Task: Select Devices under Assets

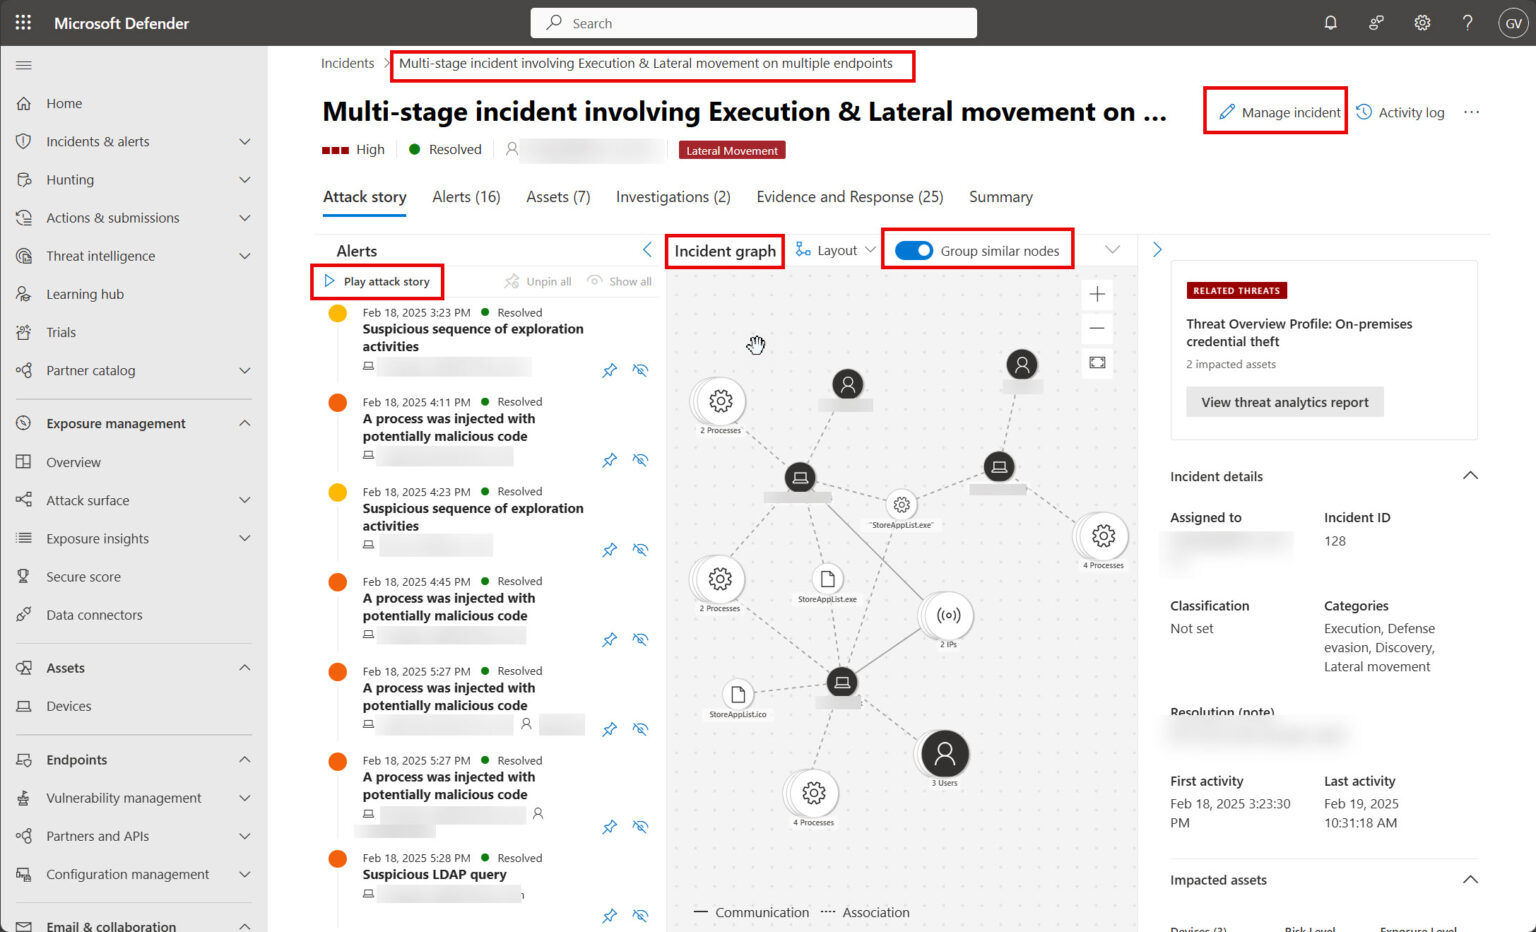Action: [68, 705]
